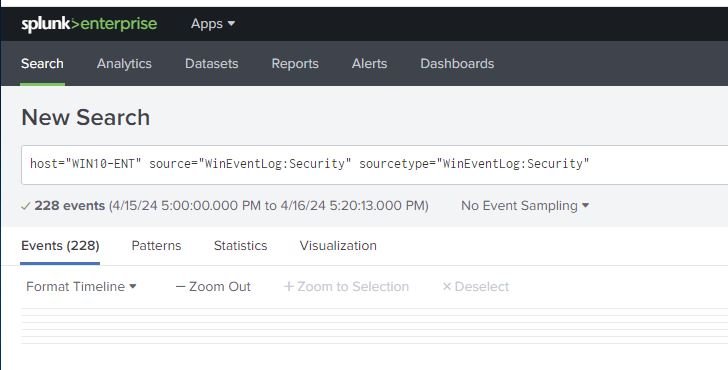Screen dimensions: 728x370
Task: Open the Analytics nav tab
Action: [x=124, y=64]
